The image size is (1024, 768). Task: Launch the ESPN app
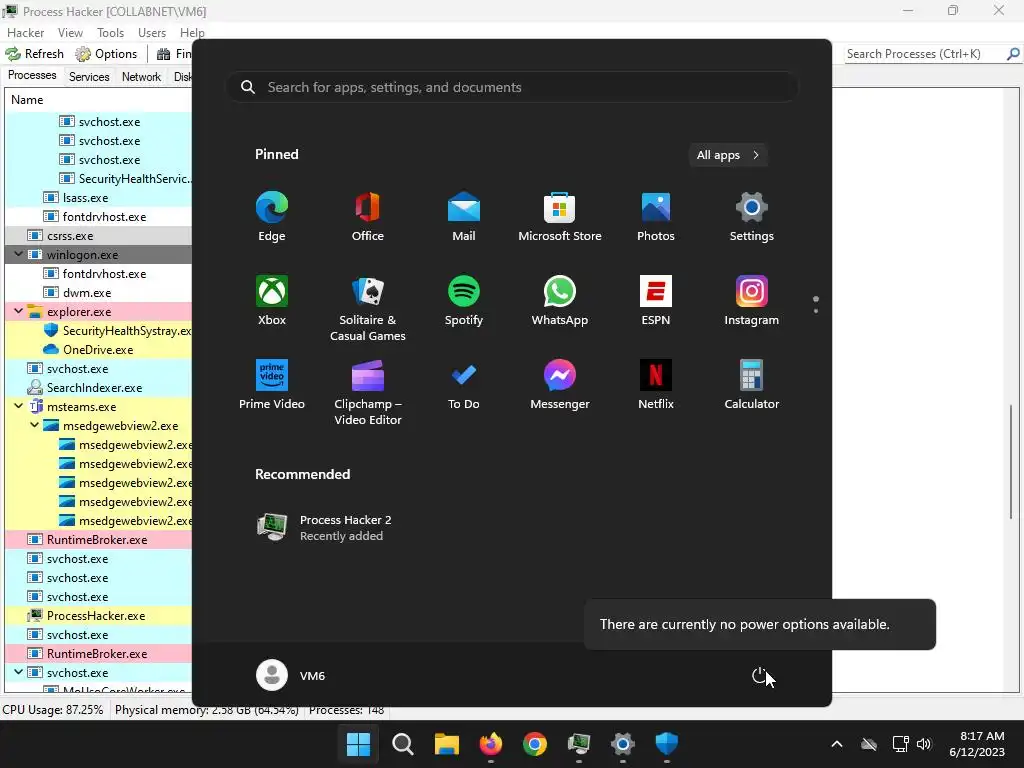point(656,300)
